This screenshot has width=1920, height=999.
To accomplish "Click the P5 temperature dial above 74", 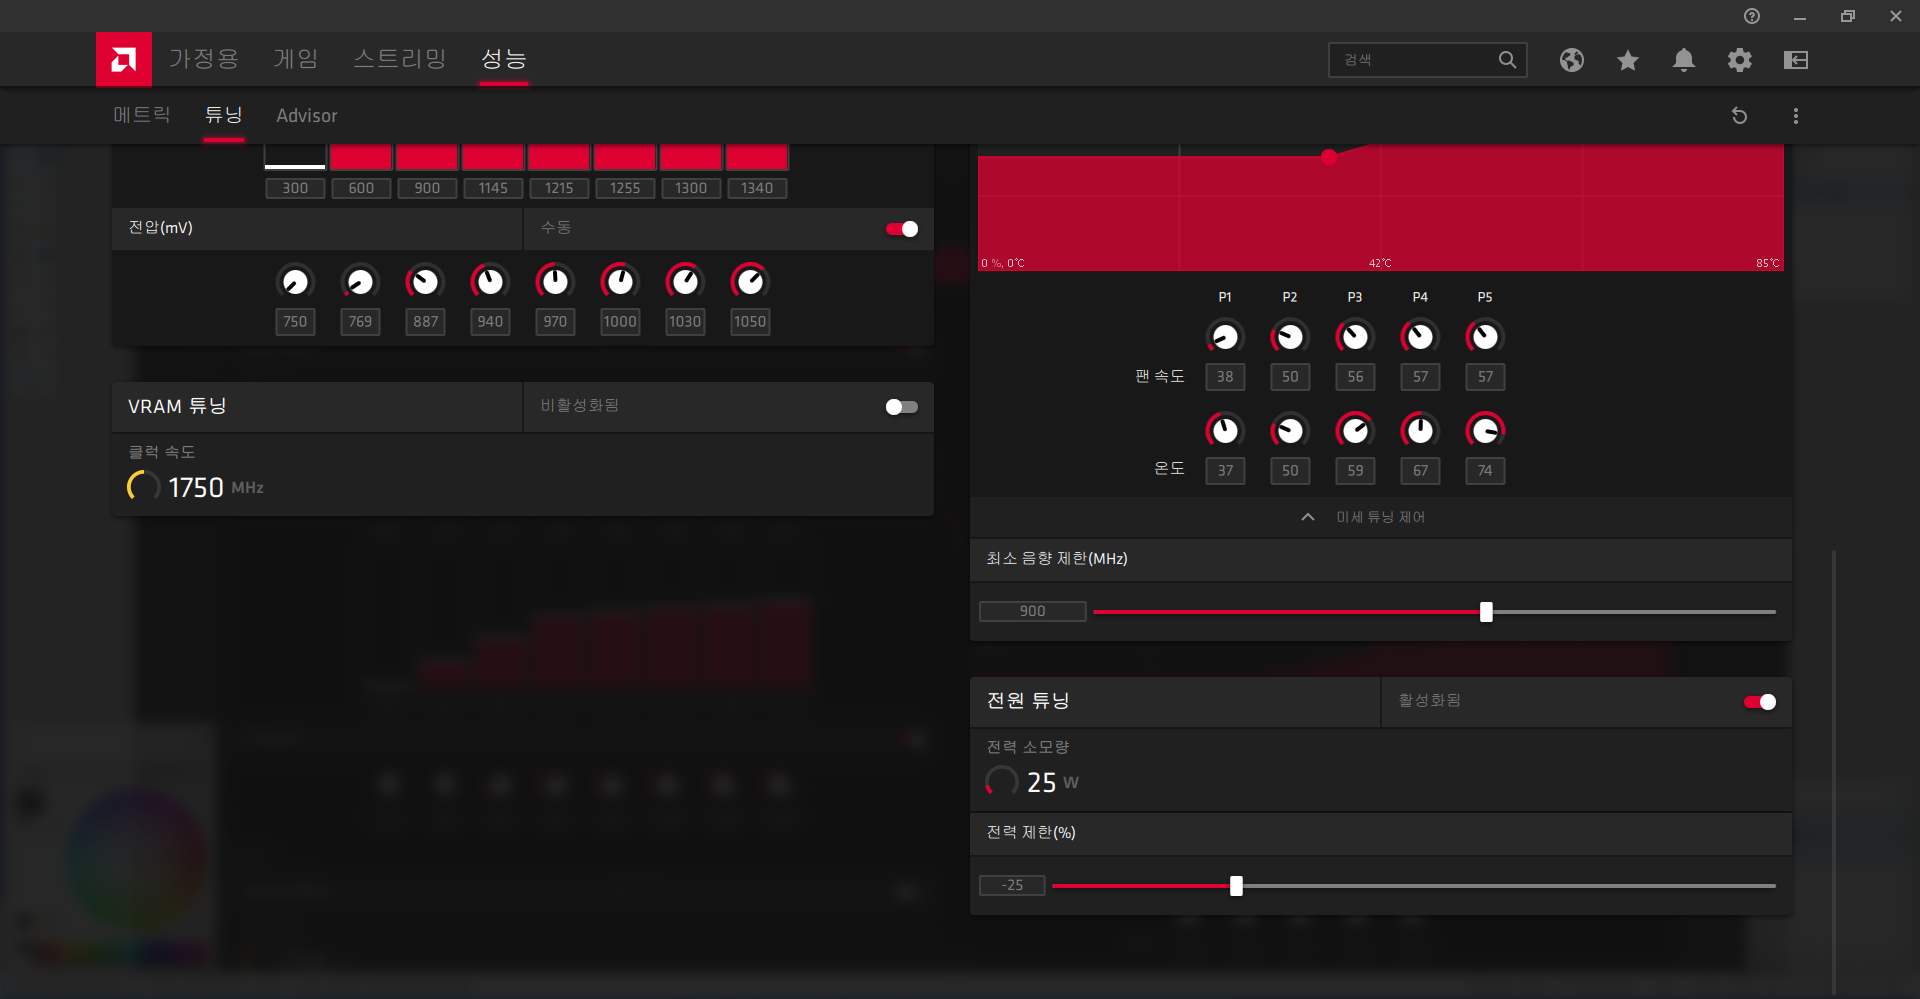I will pyautogui.click(x=1485, y=431).
